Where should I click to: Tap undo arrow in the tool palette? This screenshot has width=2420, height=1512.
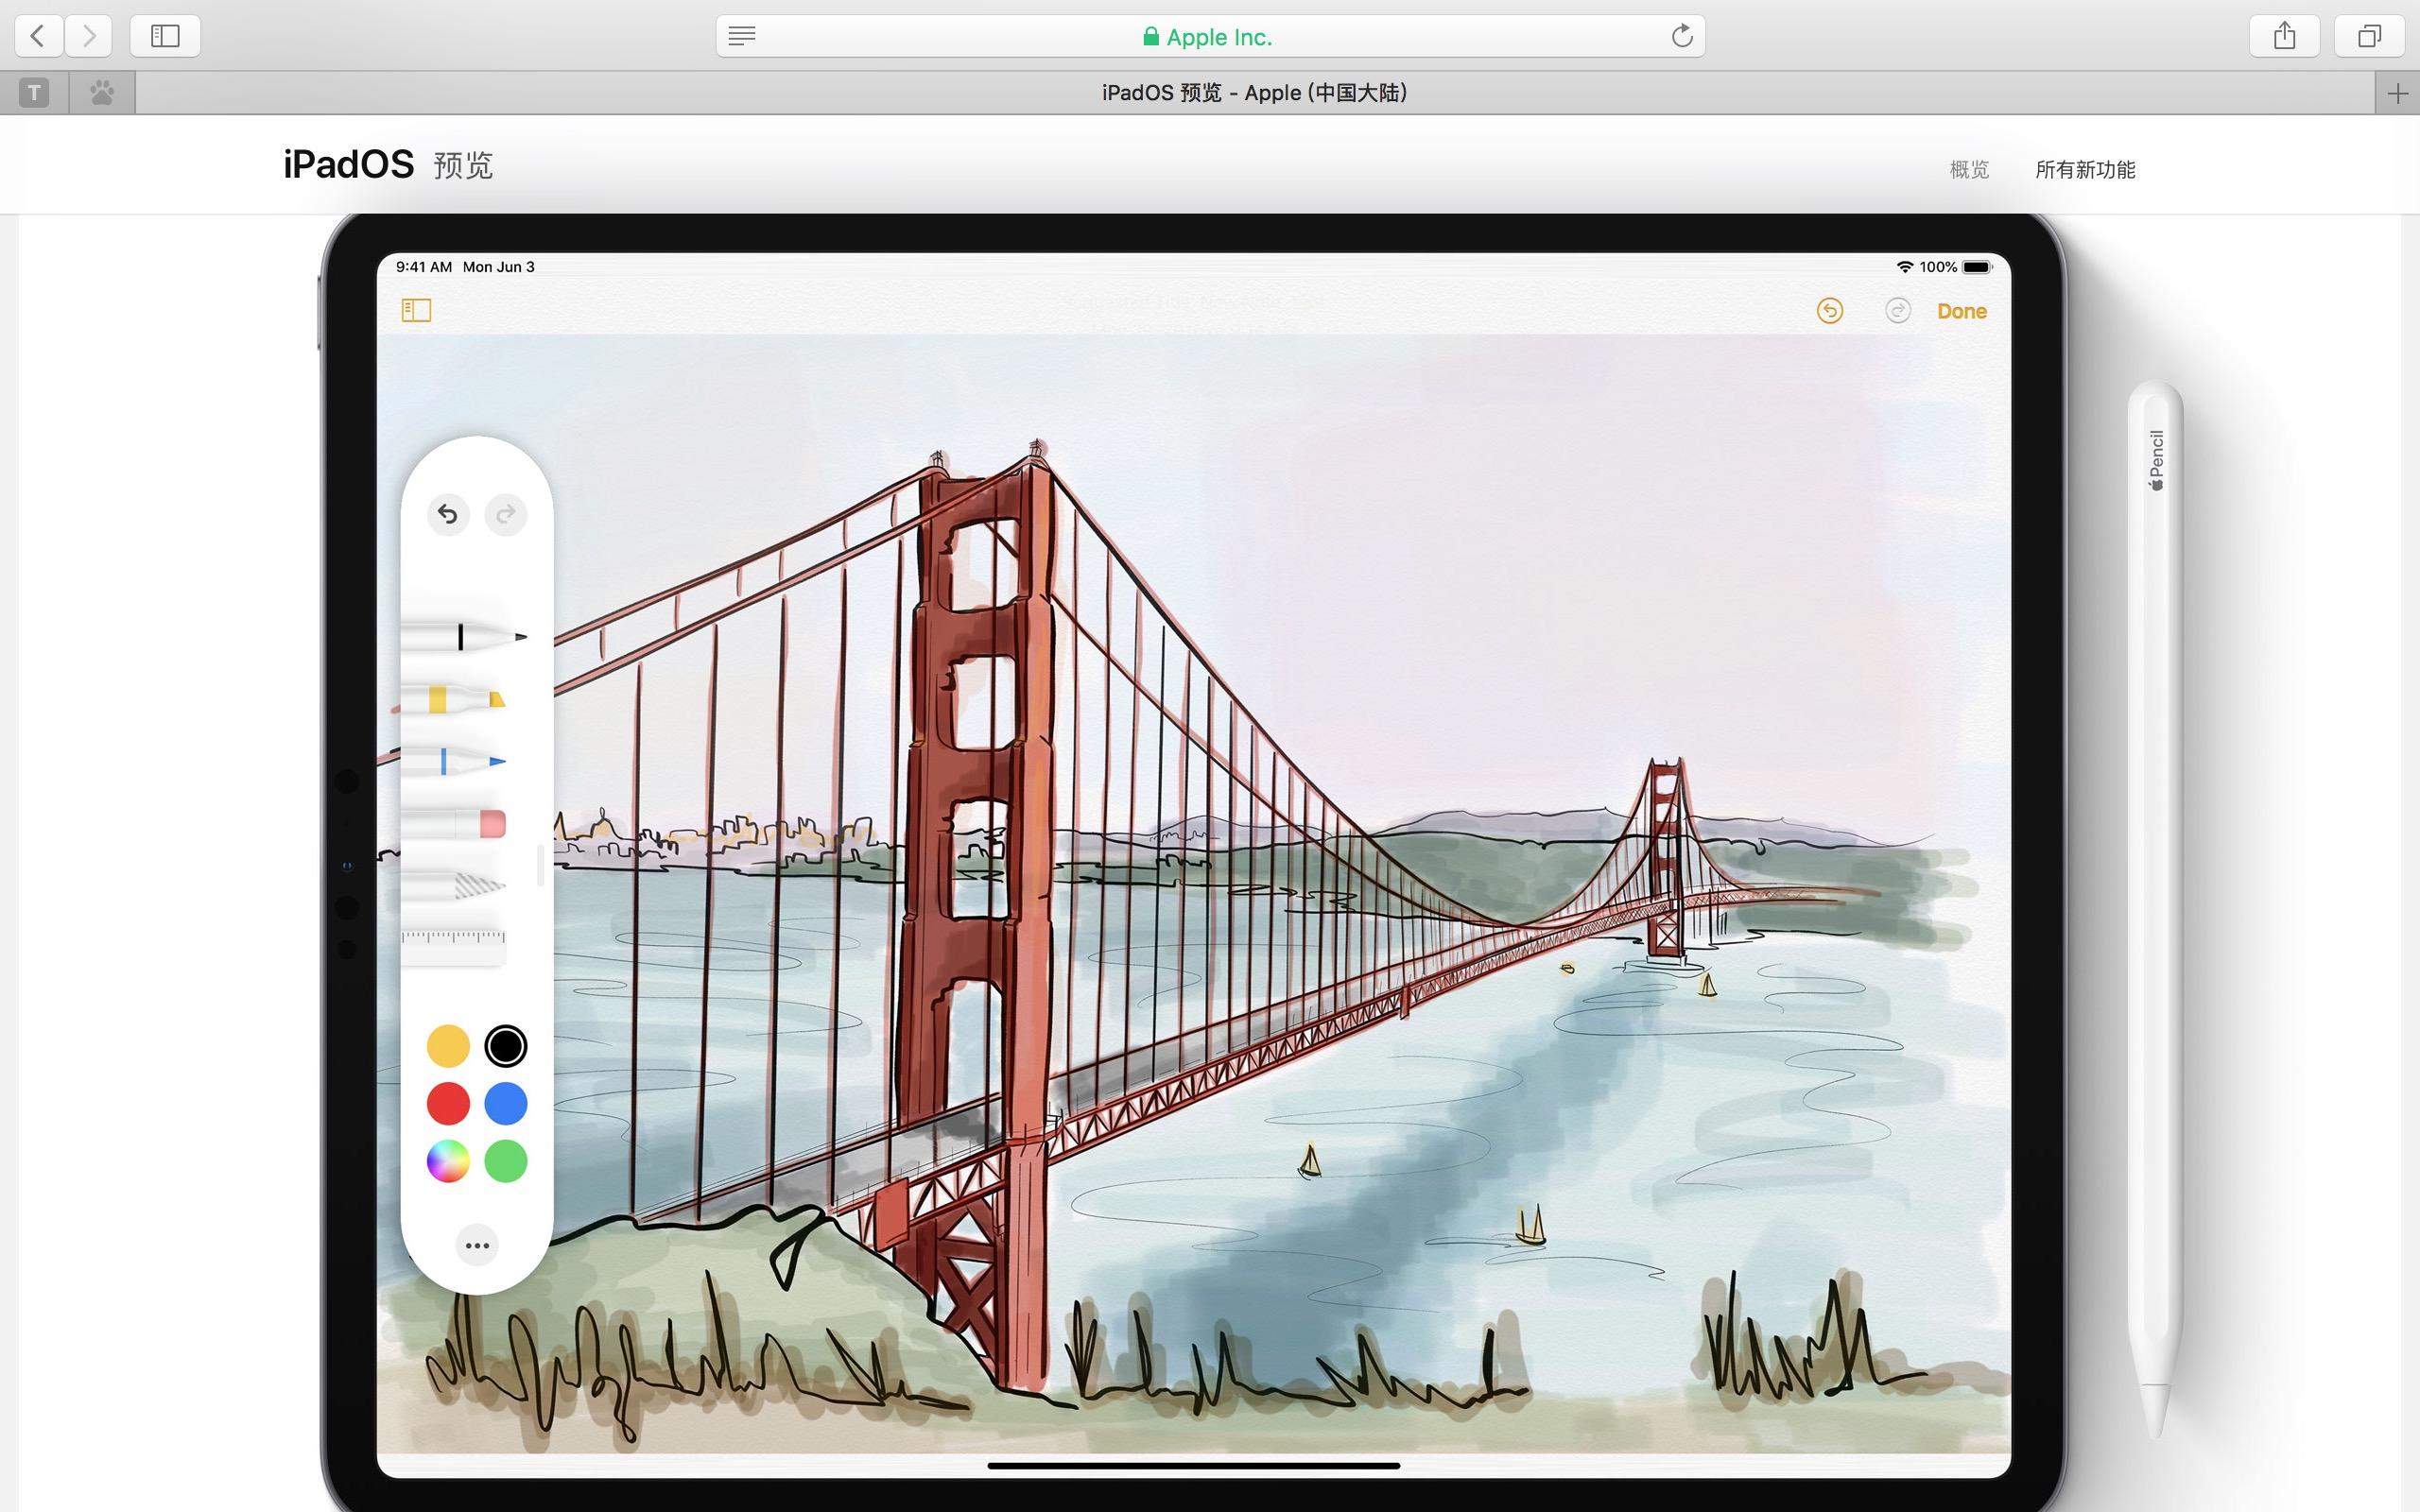448,515
